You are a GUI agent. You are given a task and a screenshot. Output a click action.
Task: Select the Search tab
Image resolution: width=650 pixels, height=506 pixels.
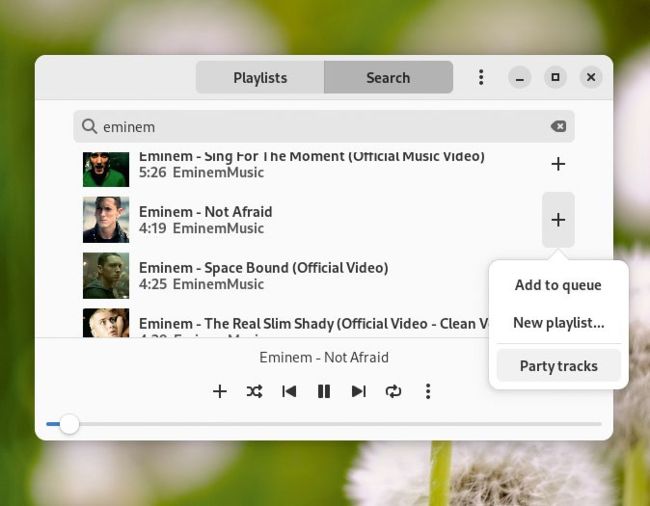[388, 77]
